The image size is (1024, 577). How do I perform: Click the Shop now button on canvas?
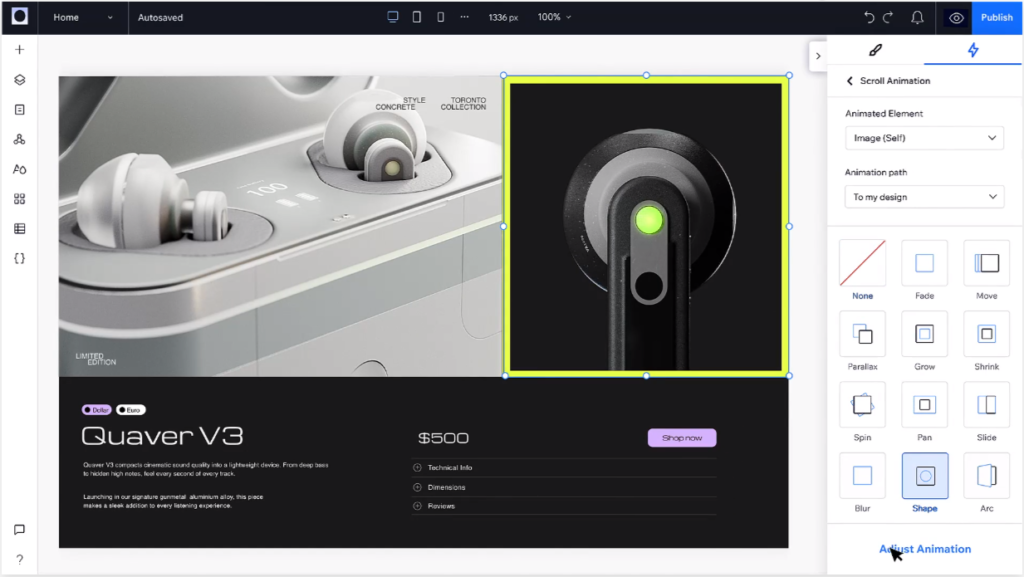tap(682, 438)
